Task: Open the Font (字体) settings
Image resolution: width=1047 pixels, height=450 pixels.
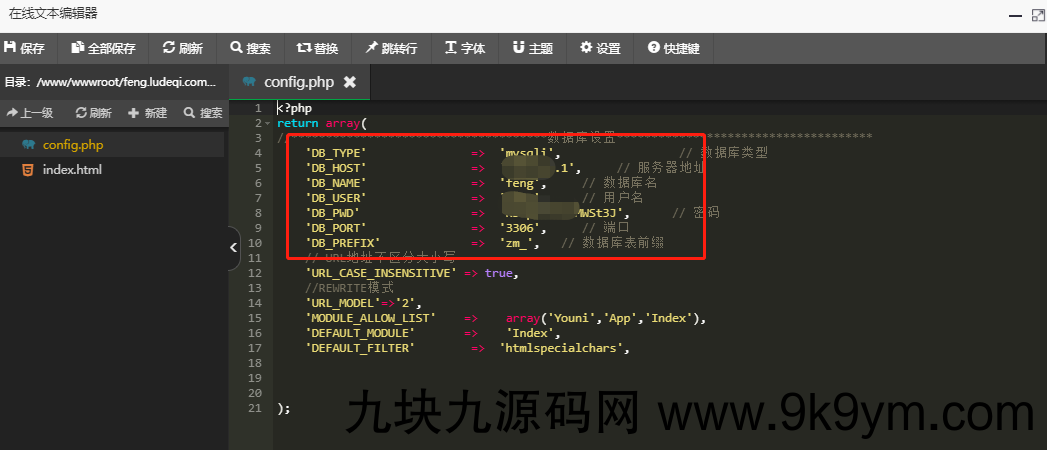Action: click(x=465, y=48)
